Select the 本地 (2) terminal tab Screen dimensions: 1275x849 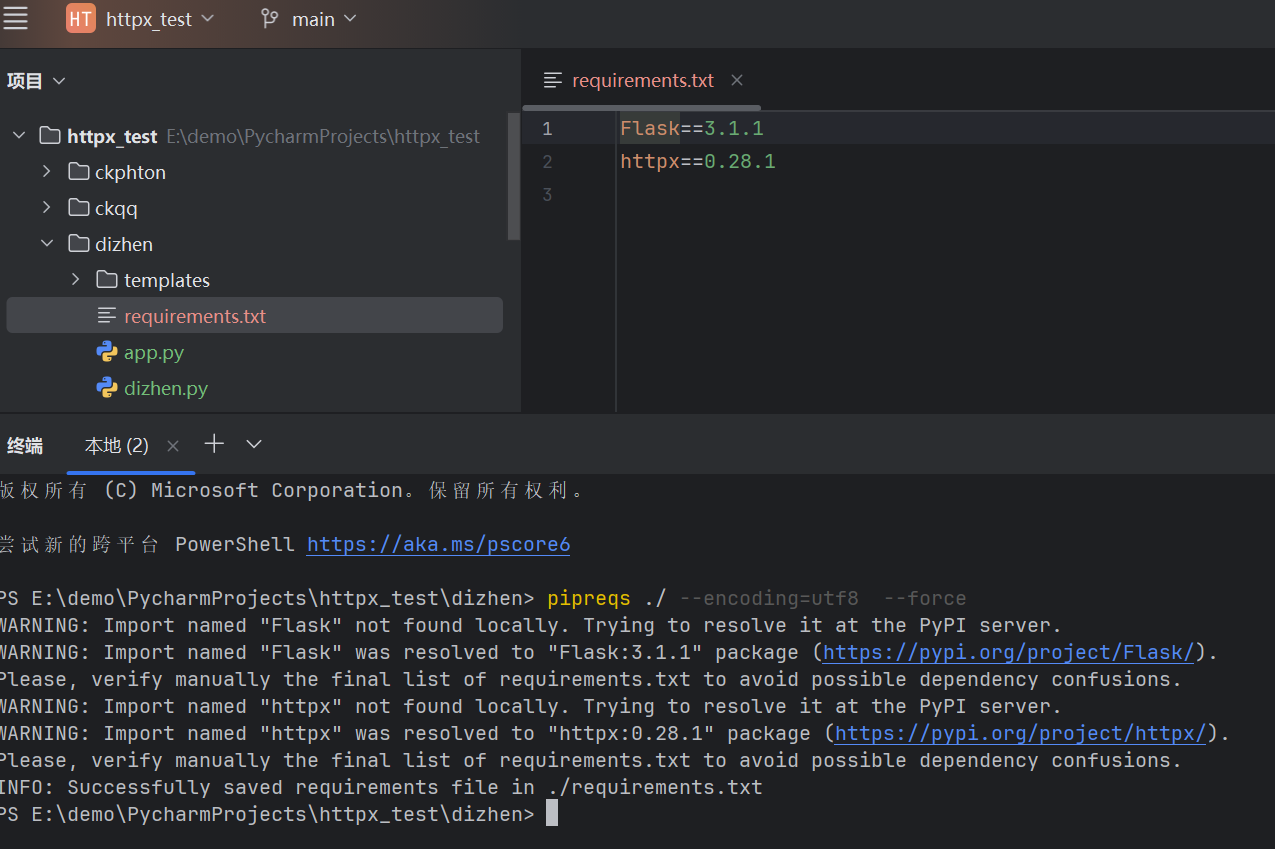tap(116, 446)
